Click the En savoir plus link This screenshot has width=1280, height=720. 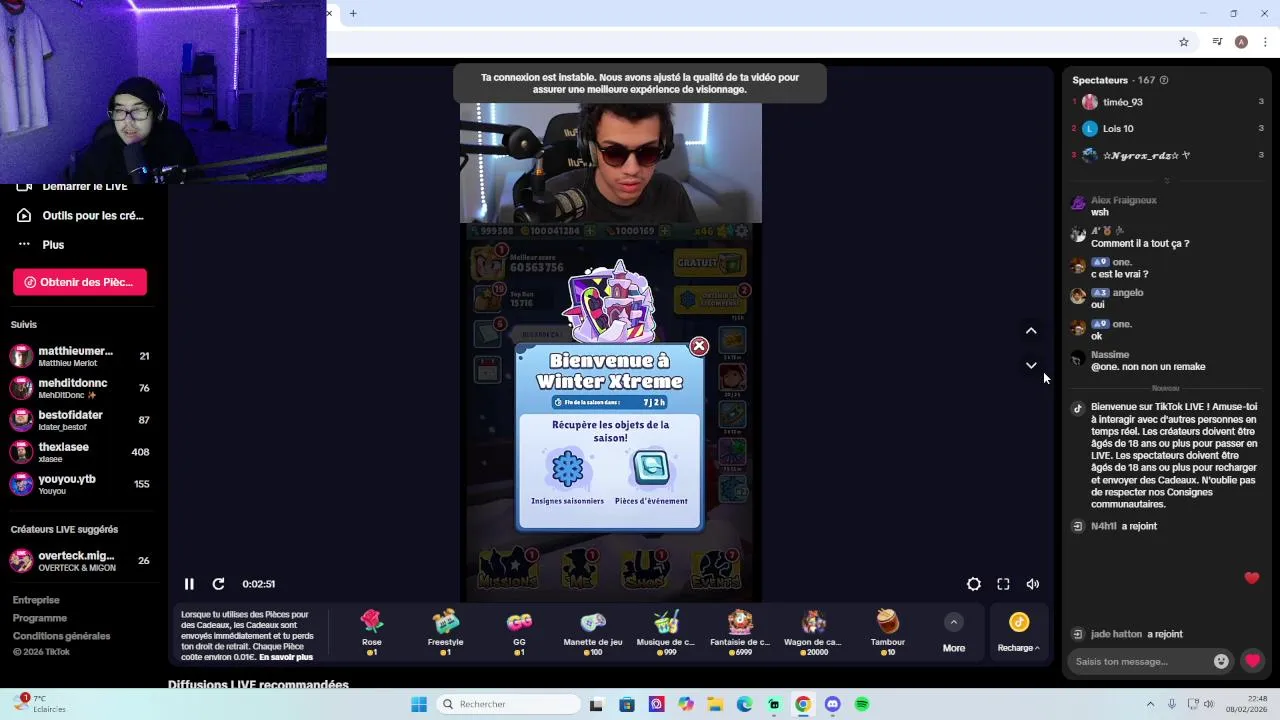[x=286, y=657]
